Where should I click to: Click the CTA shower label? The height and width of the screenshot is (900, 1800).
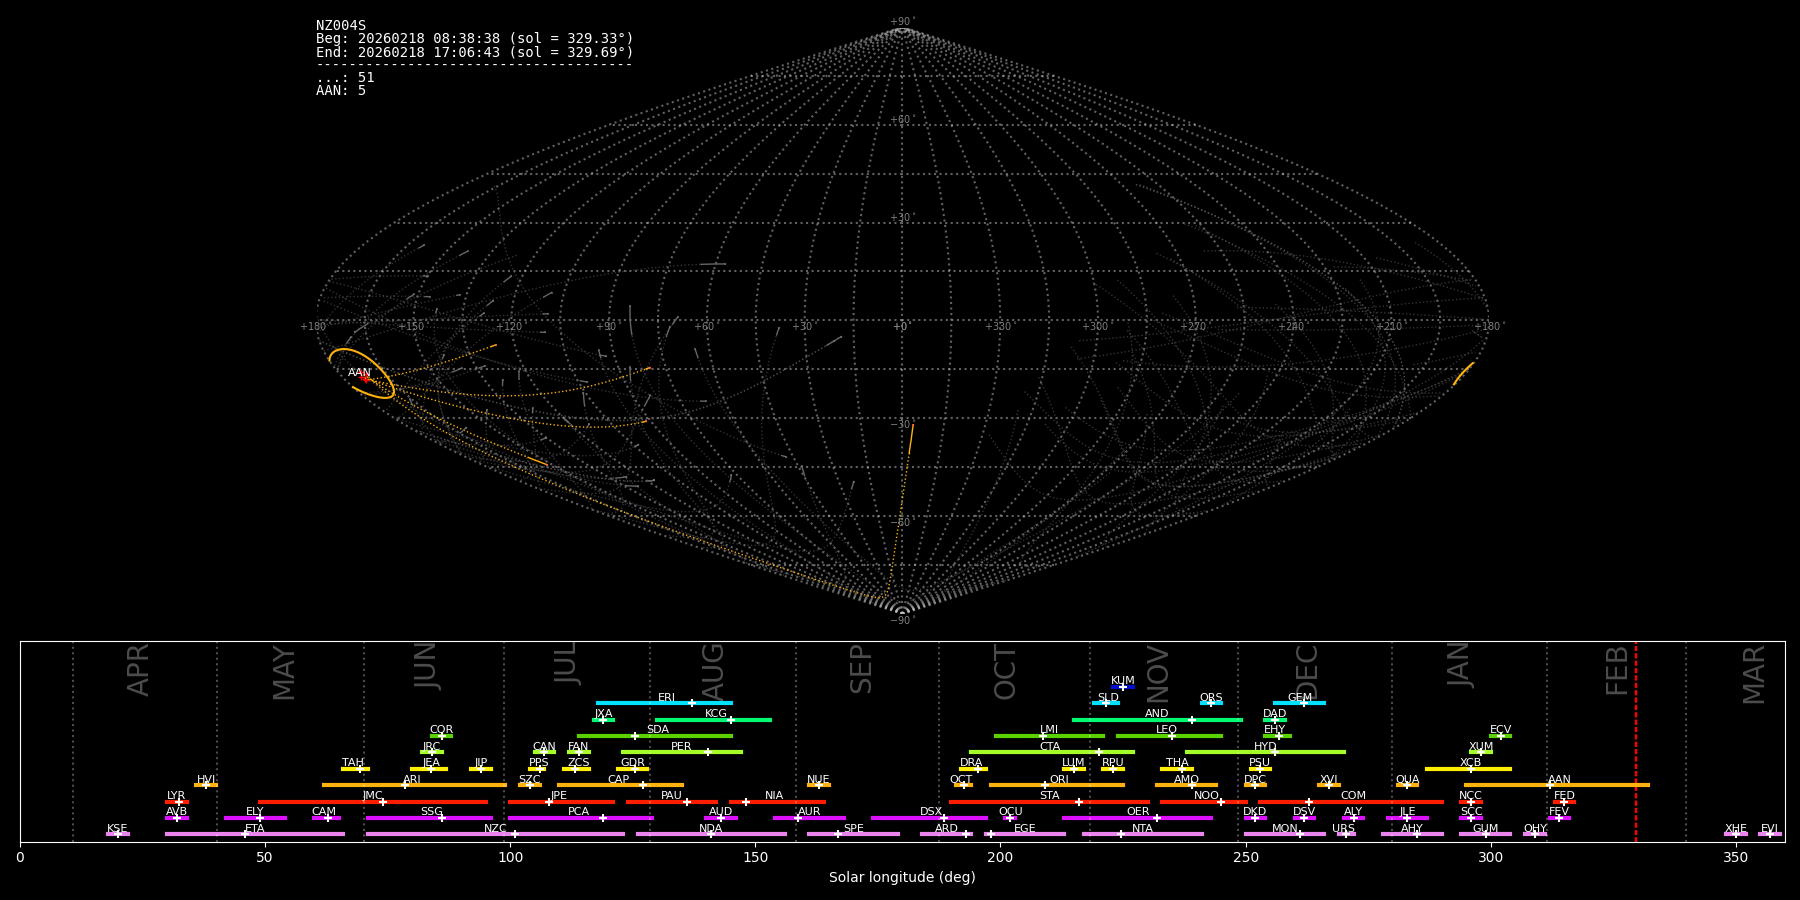(x=1050, y=747)
